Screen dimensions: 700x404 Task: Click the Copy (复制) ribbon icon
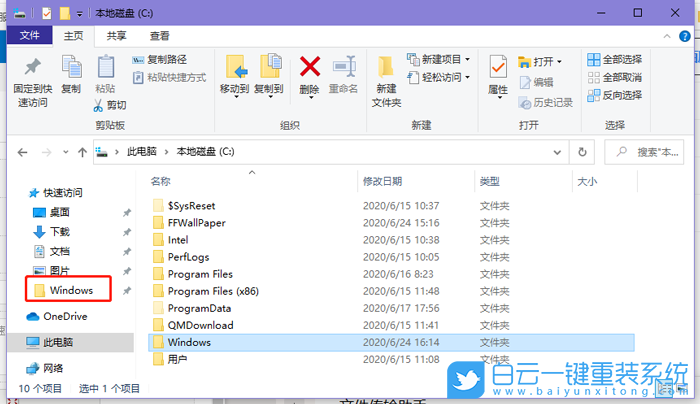71,74
